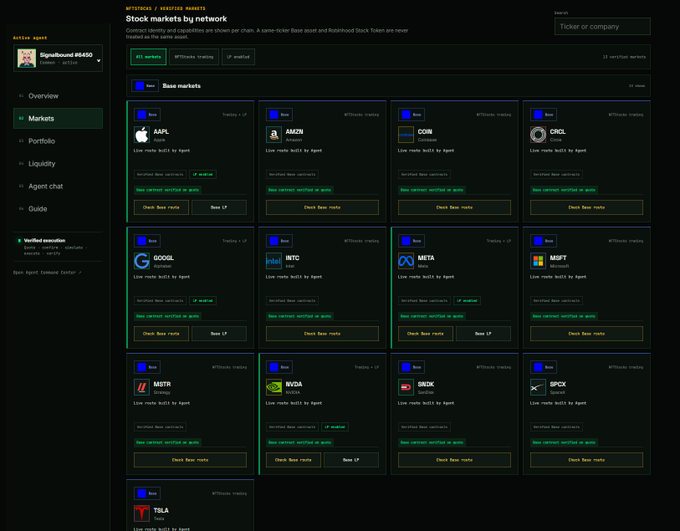Click Check Base route on MSTR card

pyautogui.click(x=190, y=460)
